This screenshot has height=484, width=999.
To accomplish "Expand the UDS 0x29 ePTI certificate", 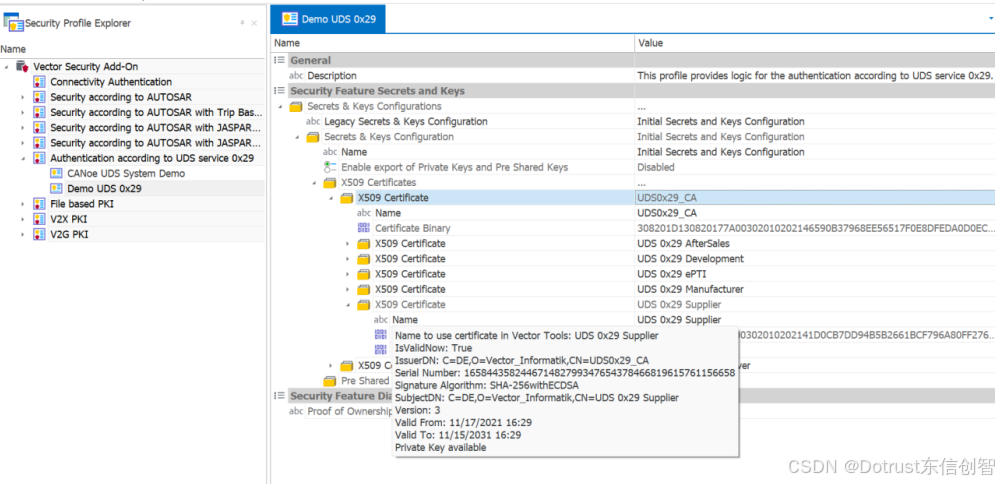I will [347, 274].
